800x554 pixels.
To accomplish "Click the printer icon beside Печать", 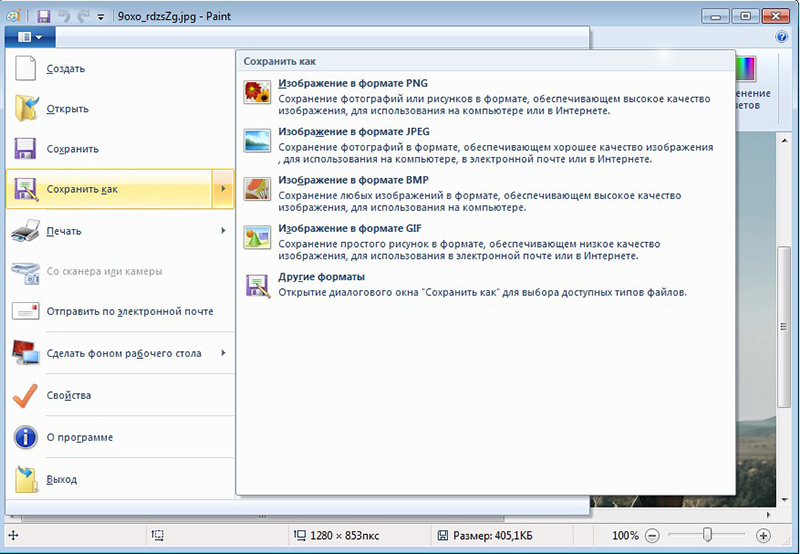I will 25,231.
